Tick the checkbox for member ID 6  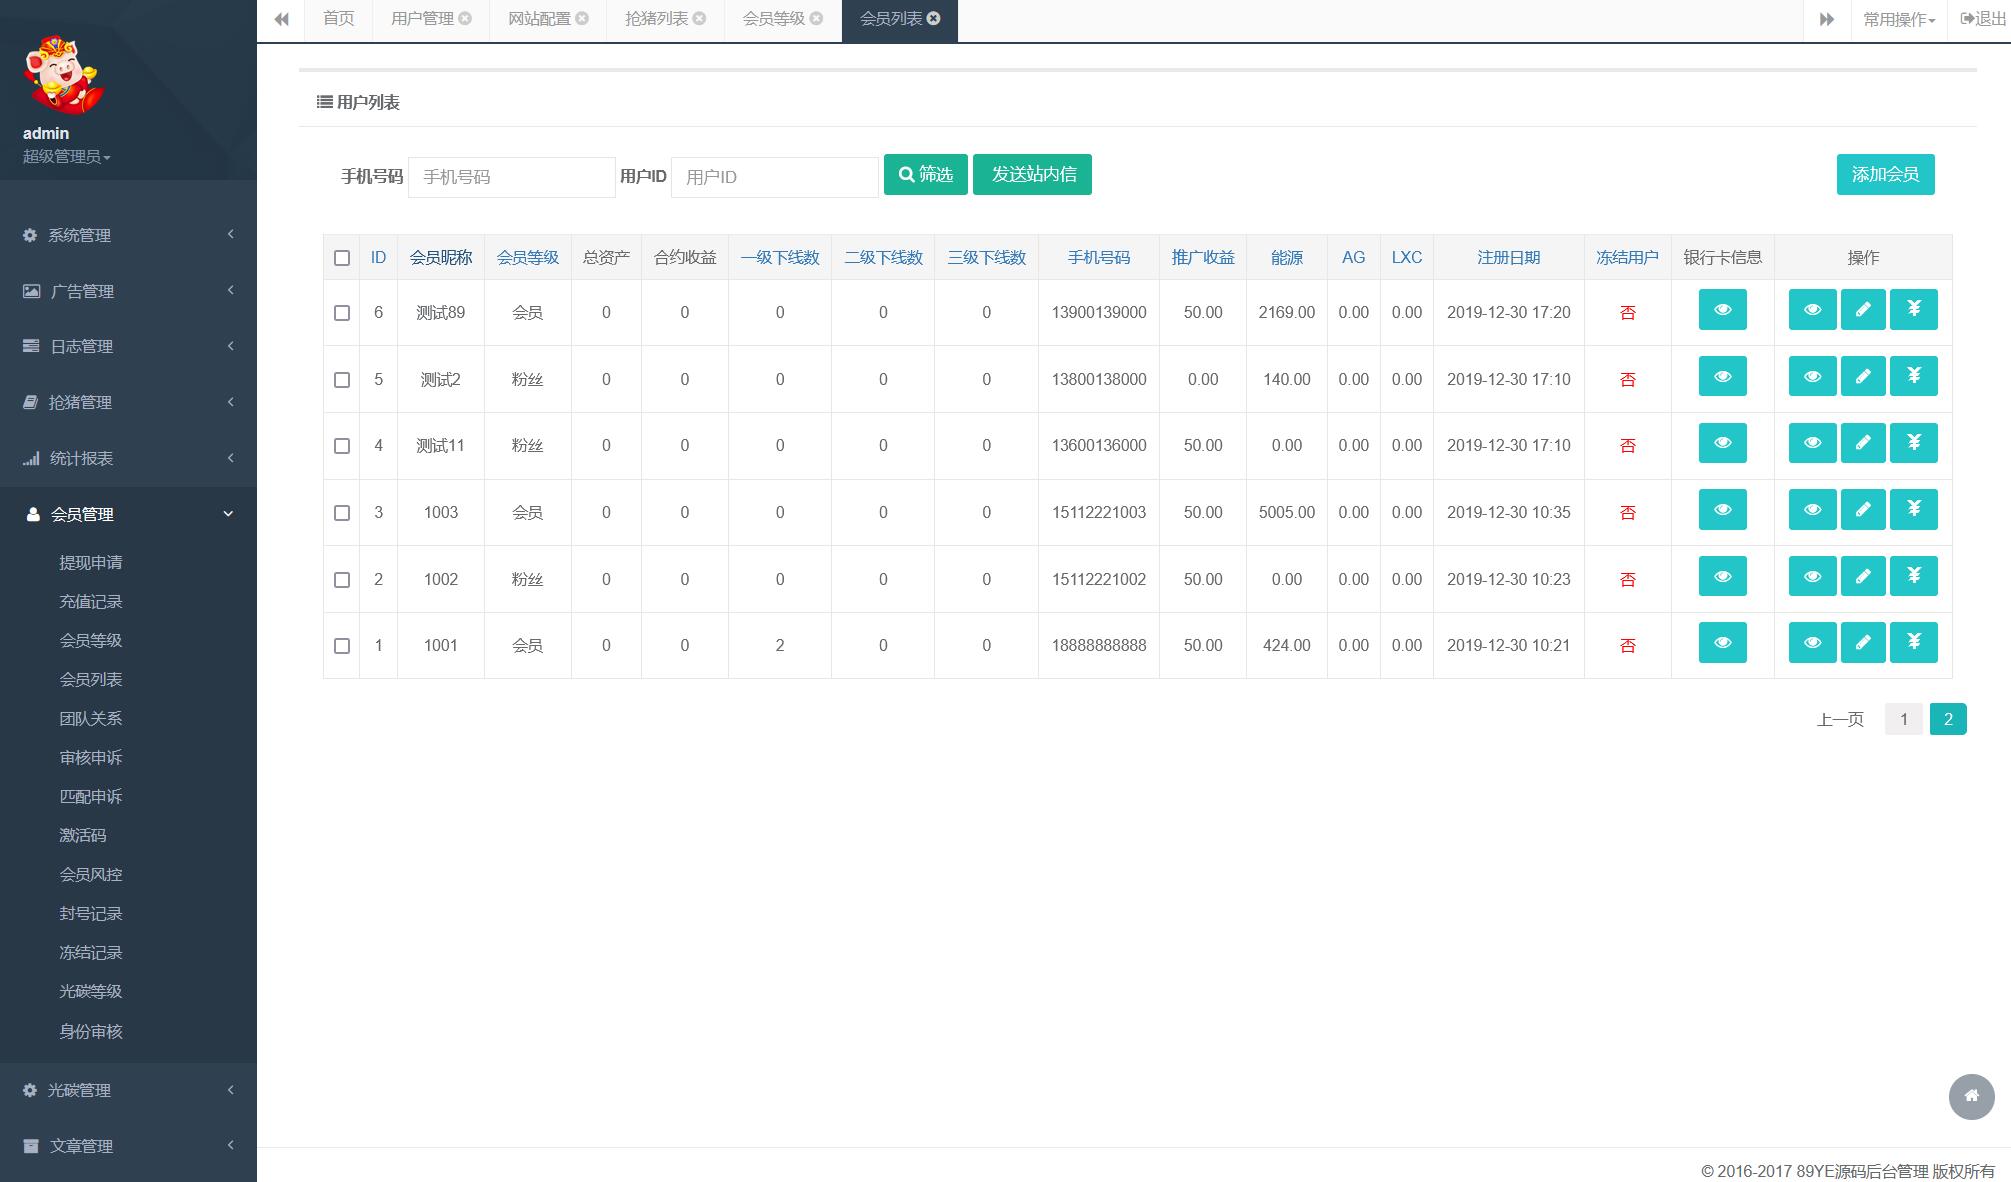coord(342,313)
